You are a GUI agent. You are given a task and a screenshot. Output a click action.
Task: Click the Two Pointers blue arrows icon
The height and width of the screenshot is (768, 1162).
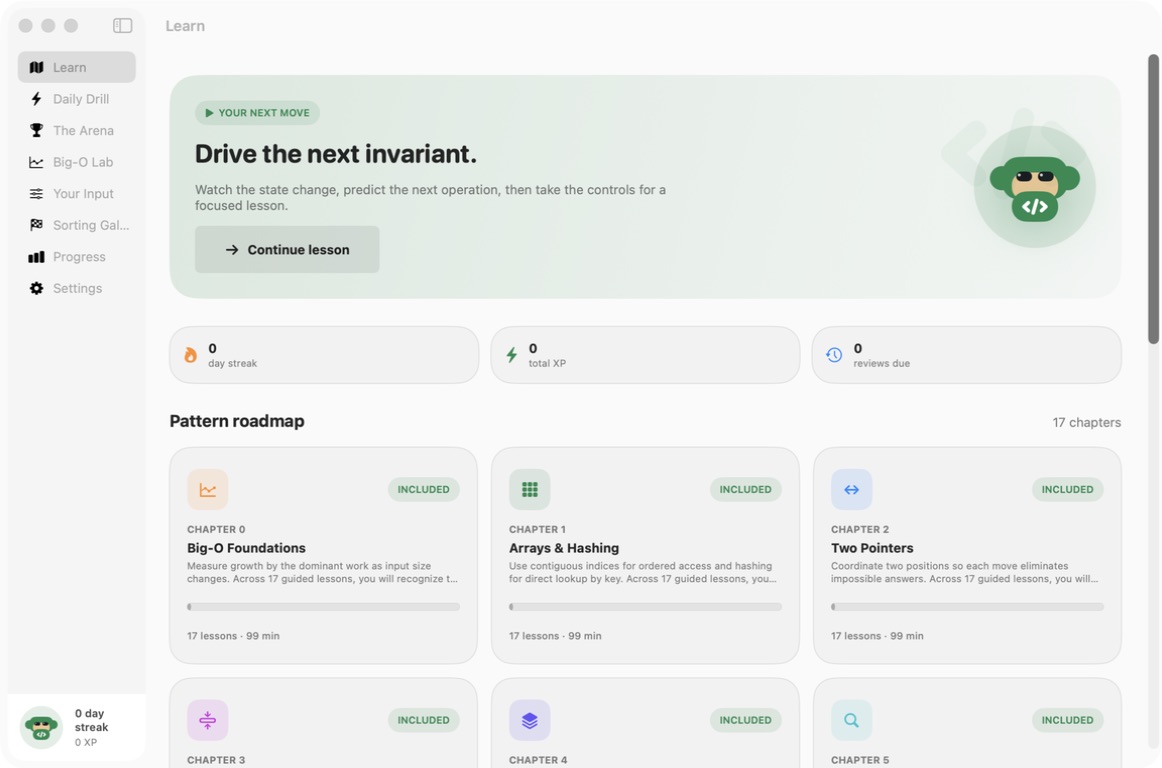[x=851, y=489]
